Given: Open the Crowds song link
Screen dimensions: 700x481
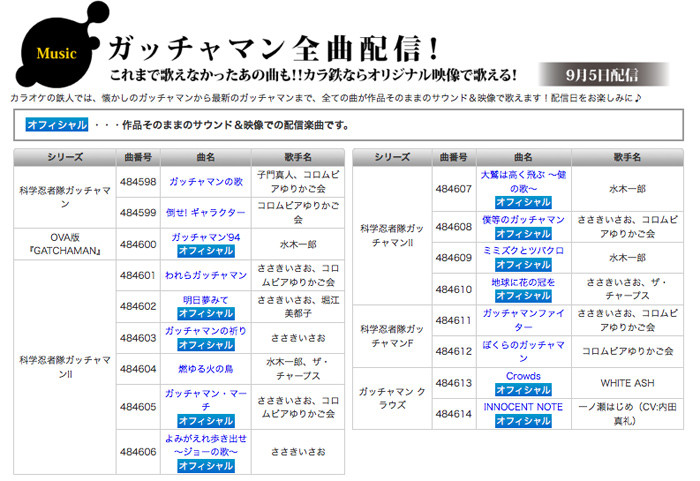Looking at the screenshot, I should (x=523, y=376).
